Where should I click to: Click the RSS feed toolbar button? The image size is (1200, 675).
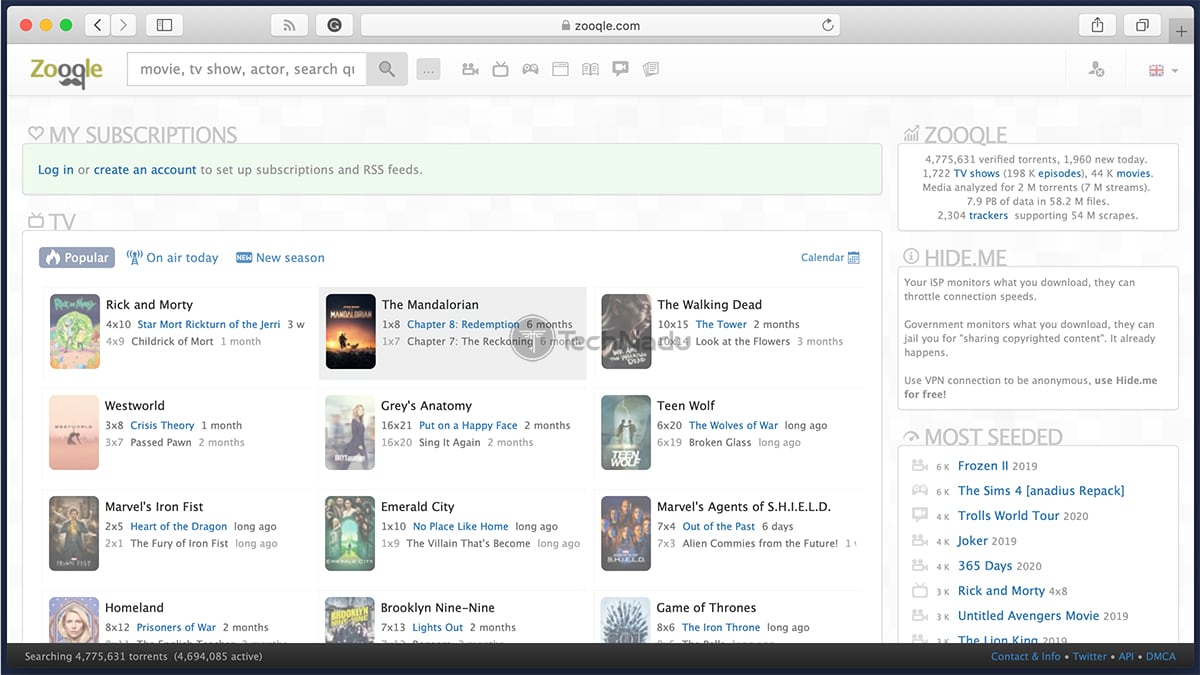click(289, 25)
